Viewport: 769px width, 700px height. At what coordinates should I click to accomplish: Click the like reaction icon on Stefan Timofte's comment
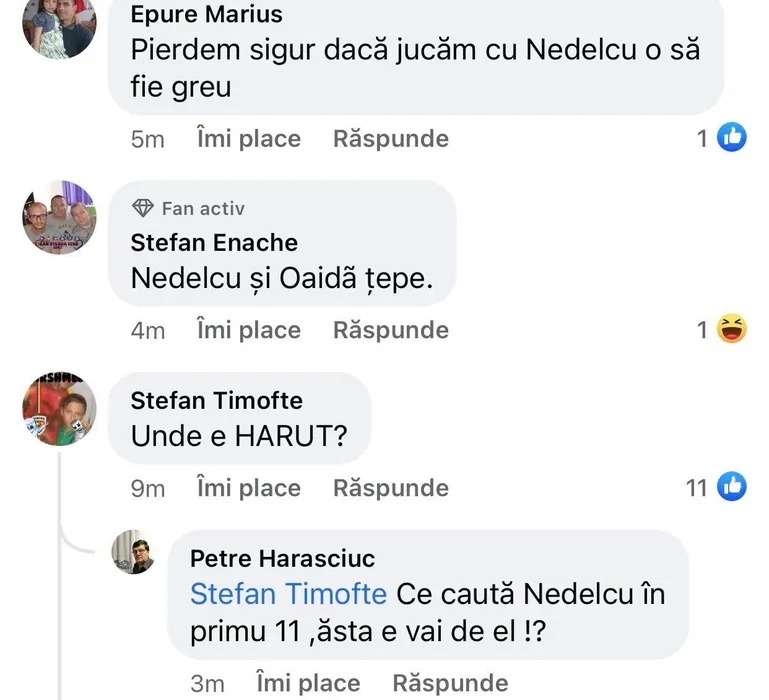(733, 487)
